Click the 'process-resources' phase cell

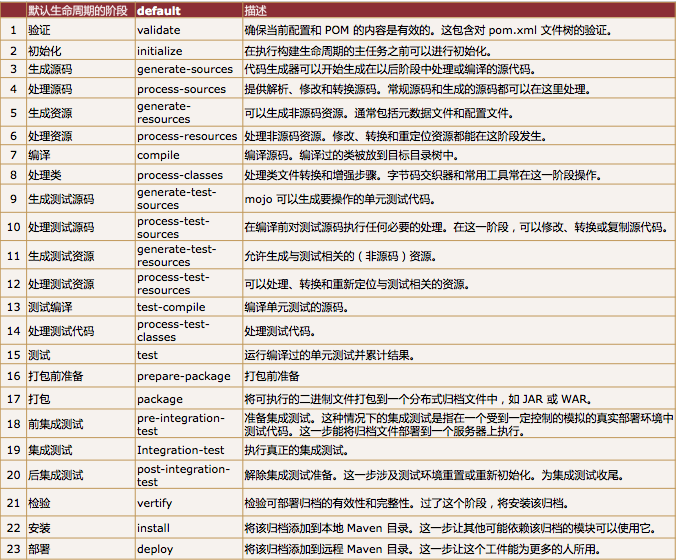pos(187,136)
